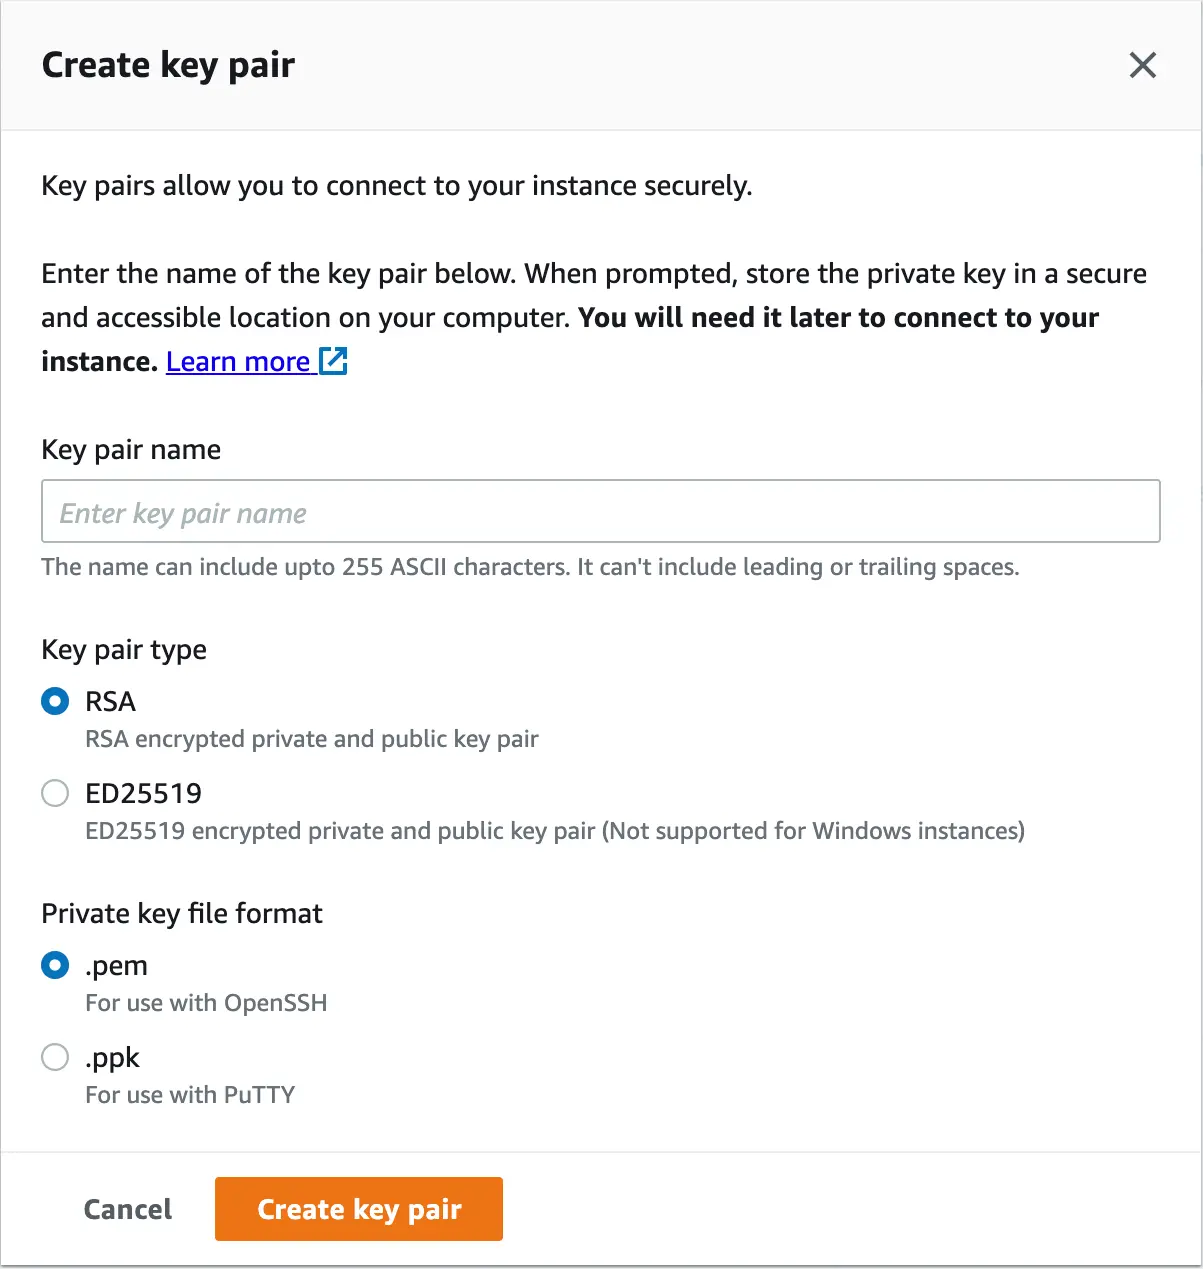This screenshot has width=1203, height=1269.
Task: Click the X to dismiss the dialog
Action: [x=1142, y=65]
